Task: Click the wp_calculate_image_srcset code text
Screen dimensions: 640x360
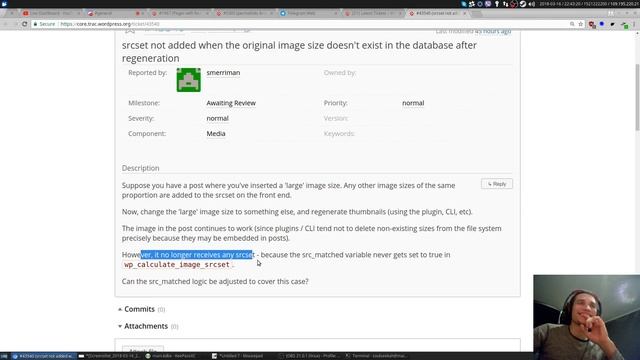Action: (177, 264)
